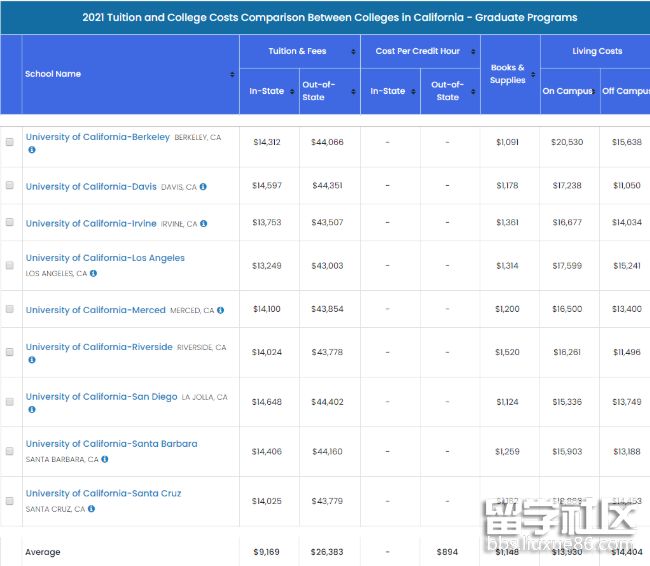Click the School Name column header
This screenshot has height=566, width=650.
pyautogui.click(x=131, y=74)
